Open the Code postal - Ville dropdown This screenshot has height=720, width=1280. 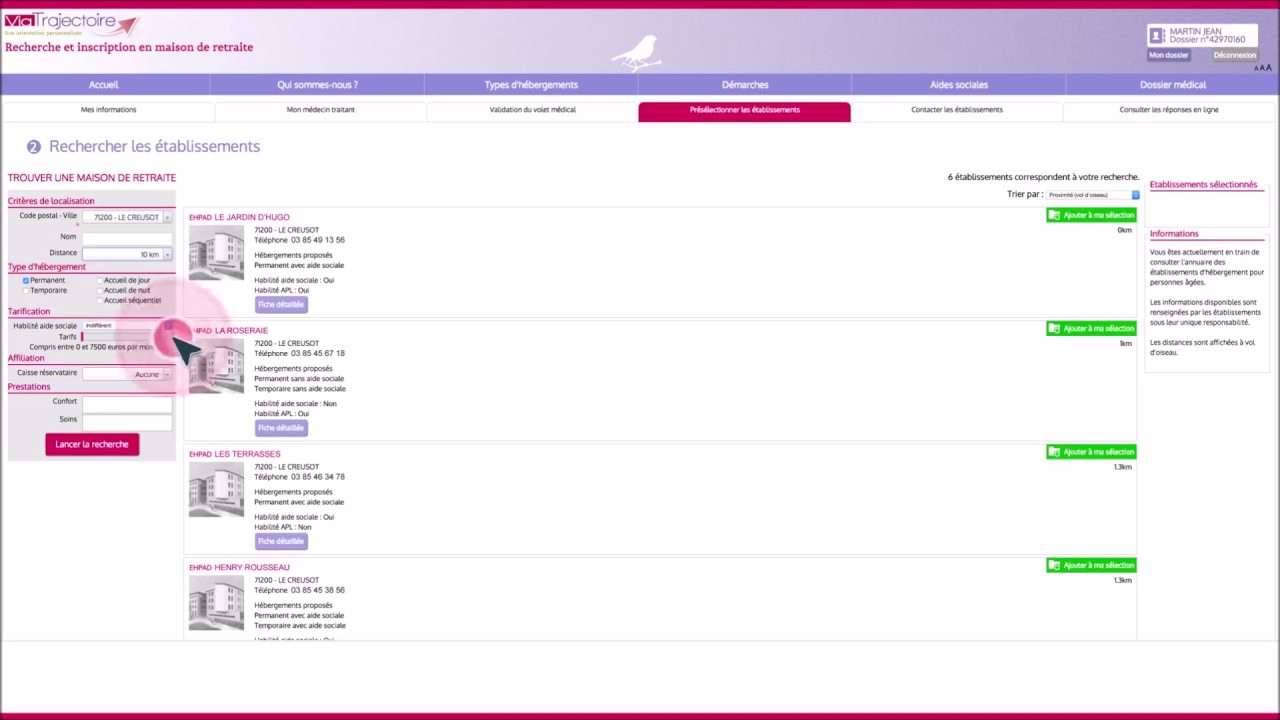(x=127, y=217)
